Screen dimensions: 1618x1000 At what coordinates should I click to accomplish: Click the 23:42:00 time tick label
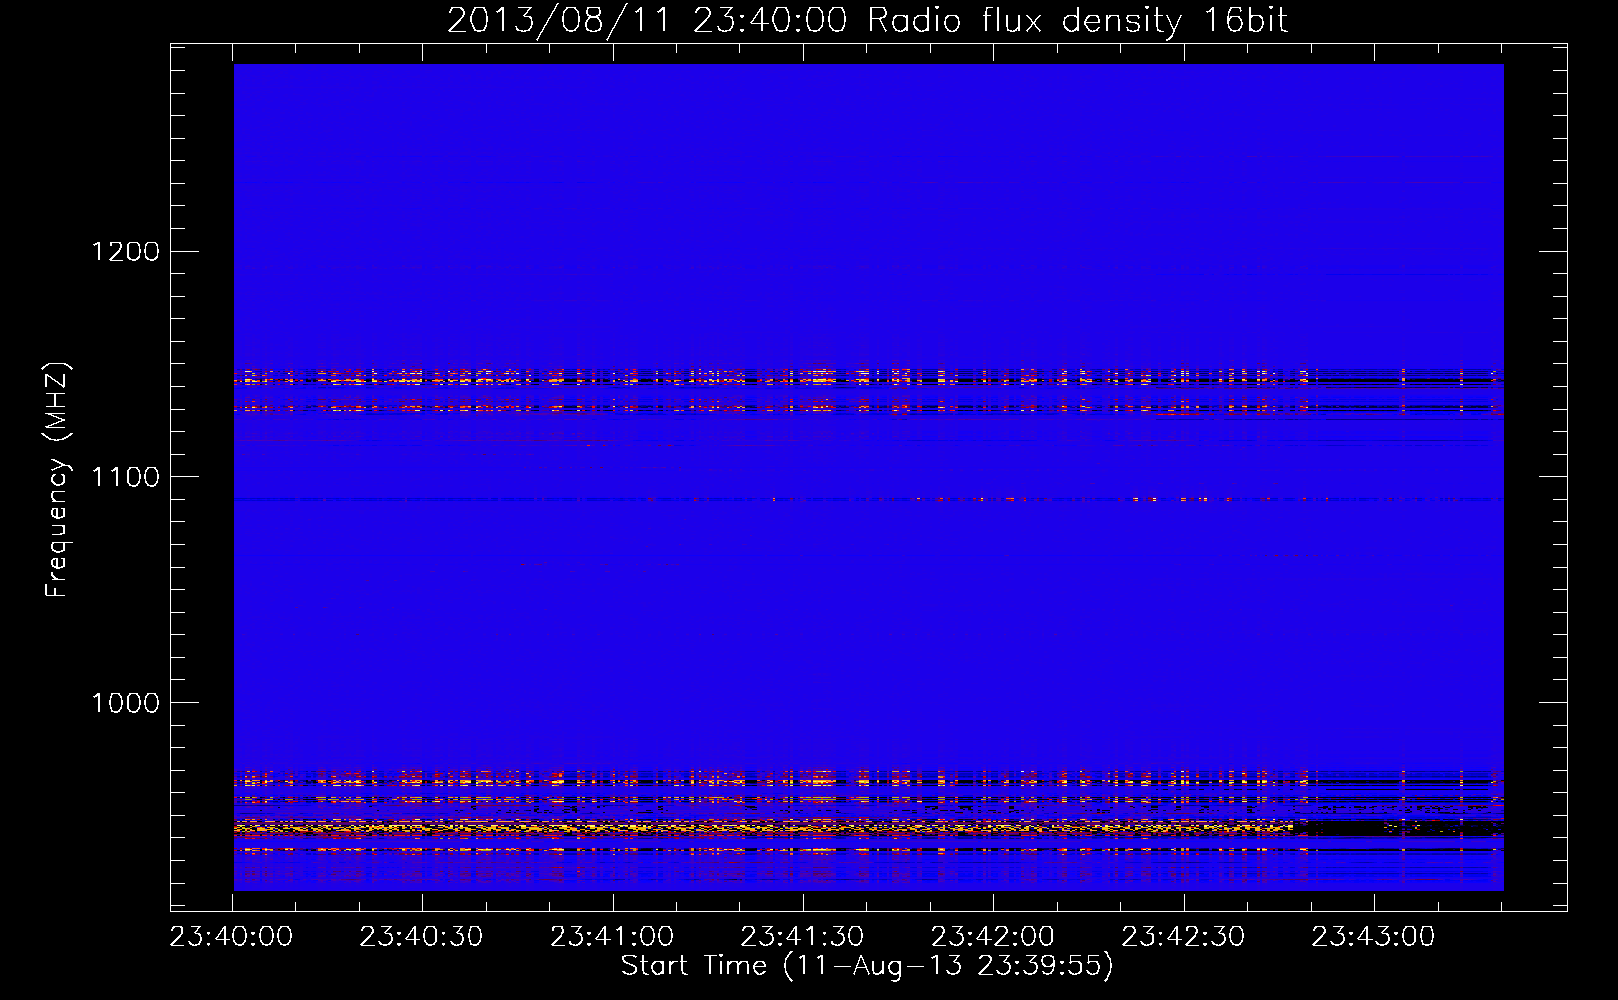993,937
